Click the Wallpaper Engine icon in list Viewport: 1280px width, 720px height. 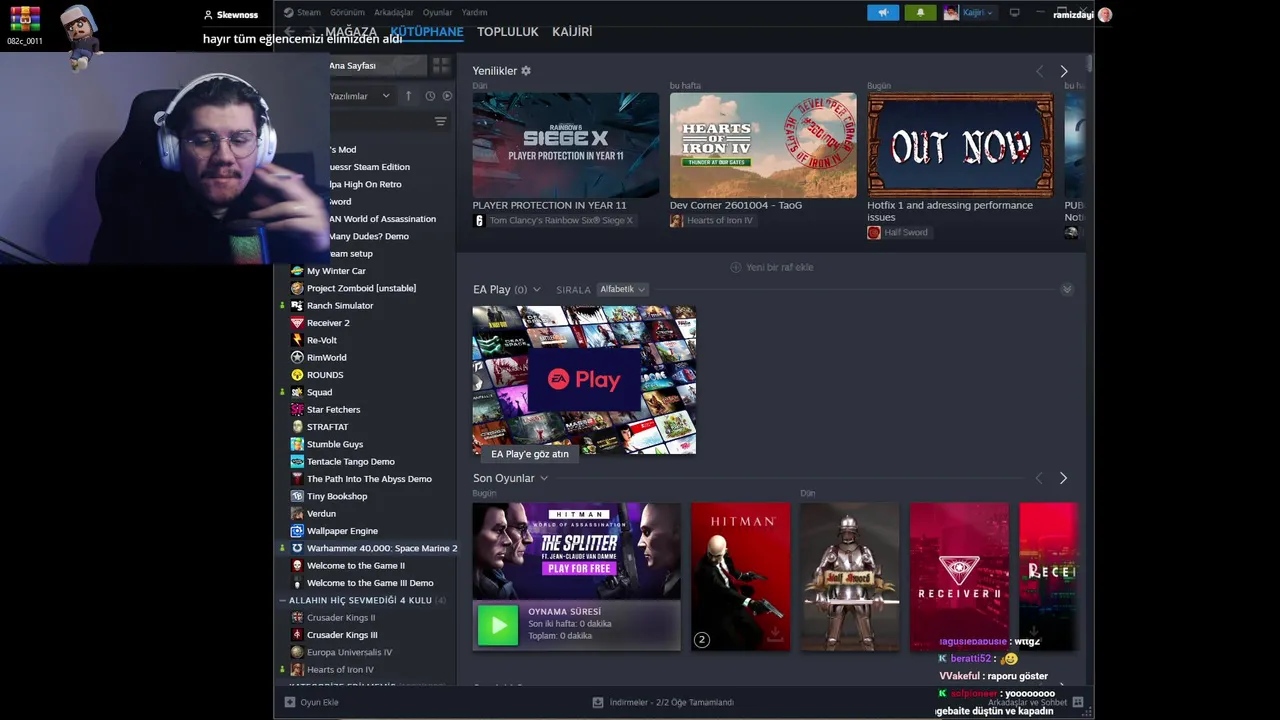297,531
